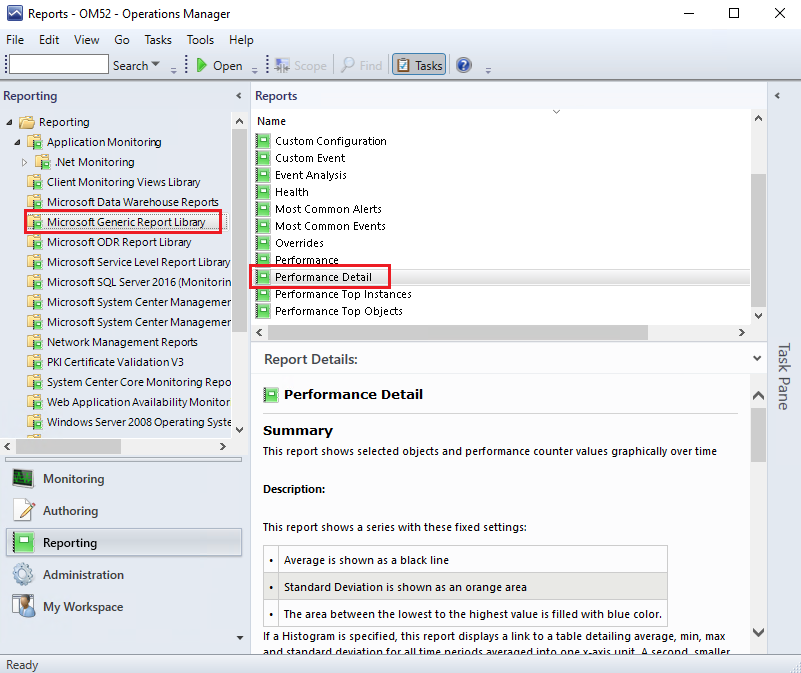
Task: Click Custom Event report icon
Action: (263, 158)
